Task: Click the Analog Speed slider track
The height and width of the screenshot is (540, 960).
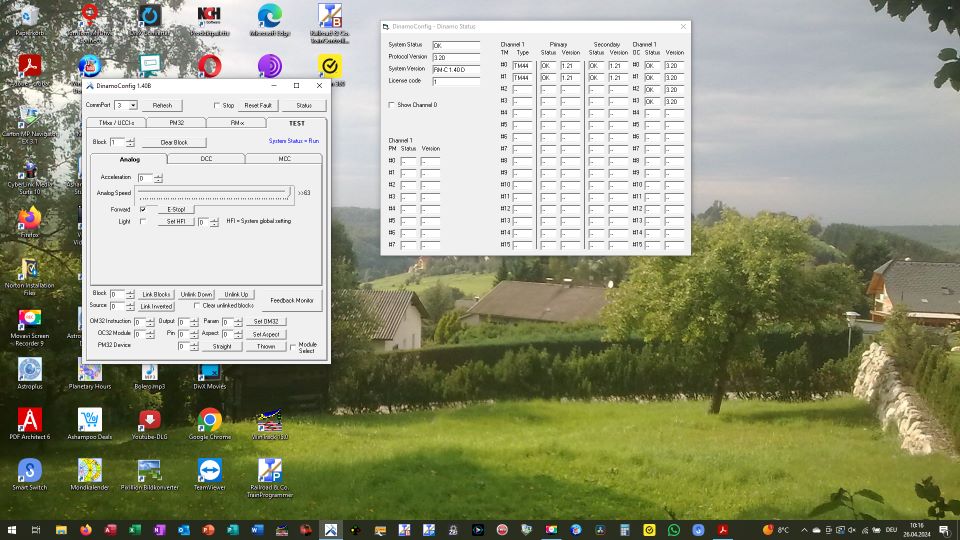Action: click(x=213, y=192)
